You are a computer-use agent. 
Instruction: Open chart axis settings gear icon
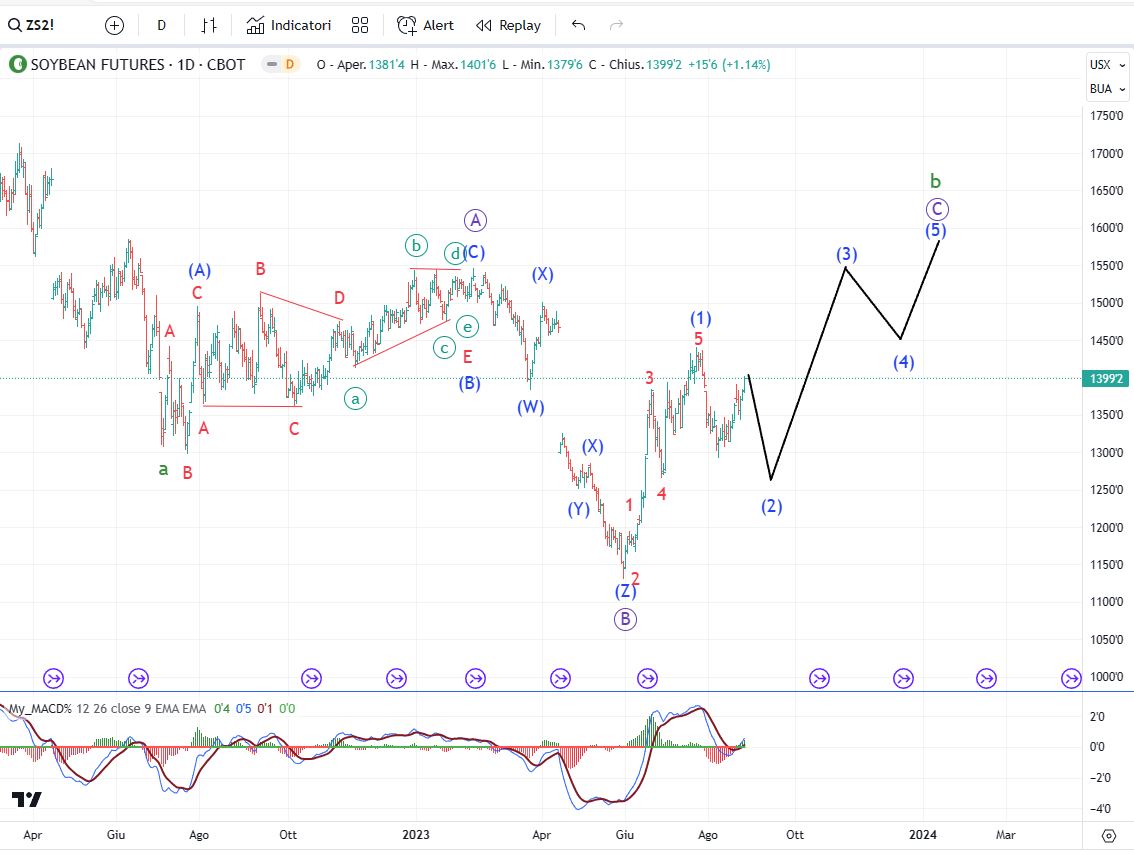pyautogui.click(x=1108, y=835)
